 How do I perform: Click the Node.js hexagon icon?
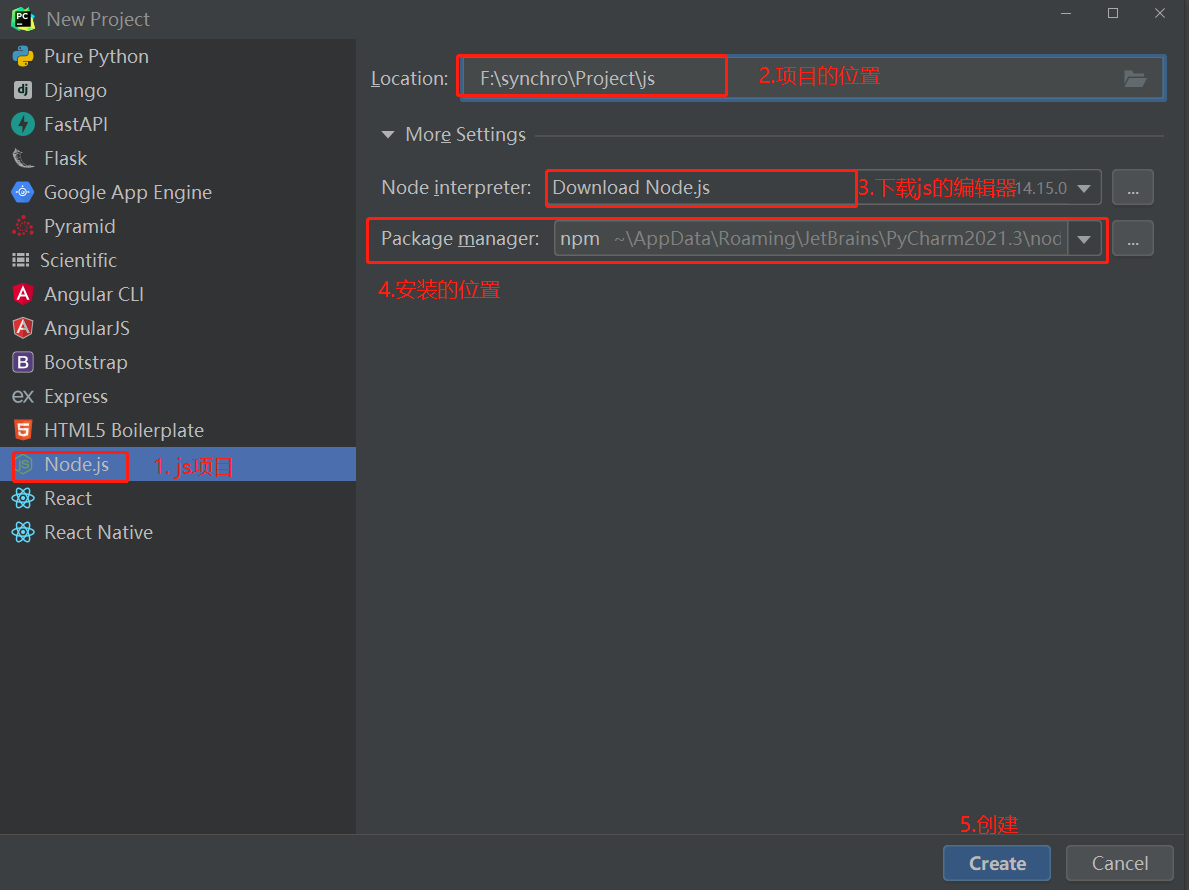[x=24, y=465]
